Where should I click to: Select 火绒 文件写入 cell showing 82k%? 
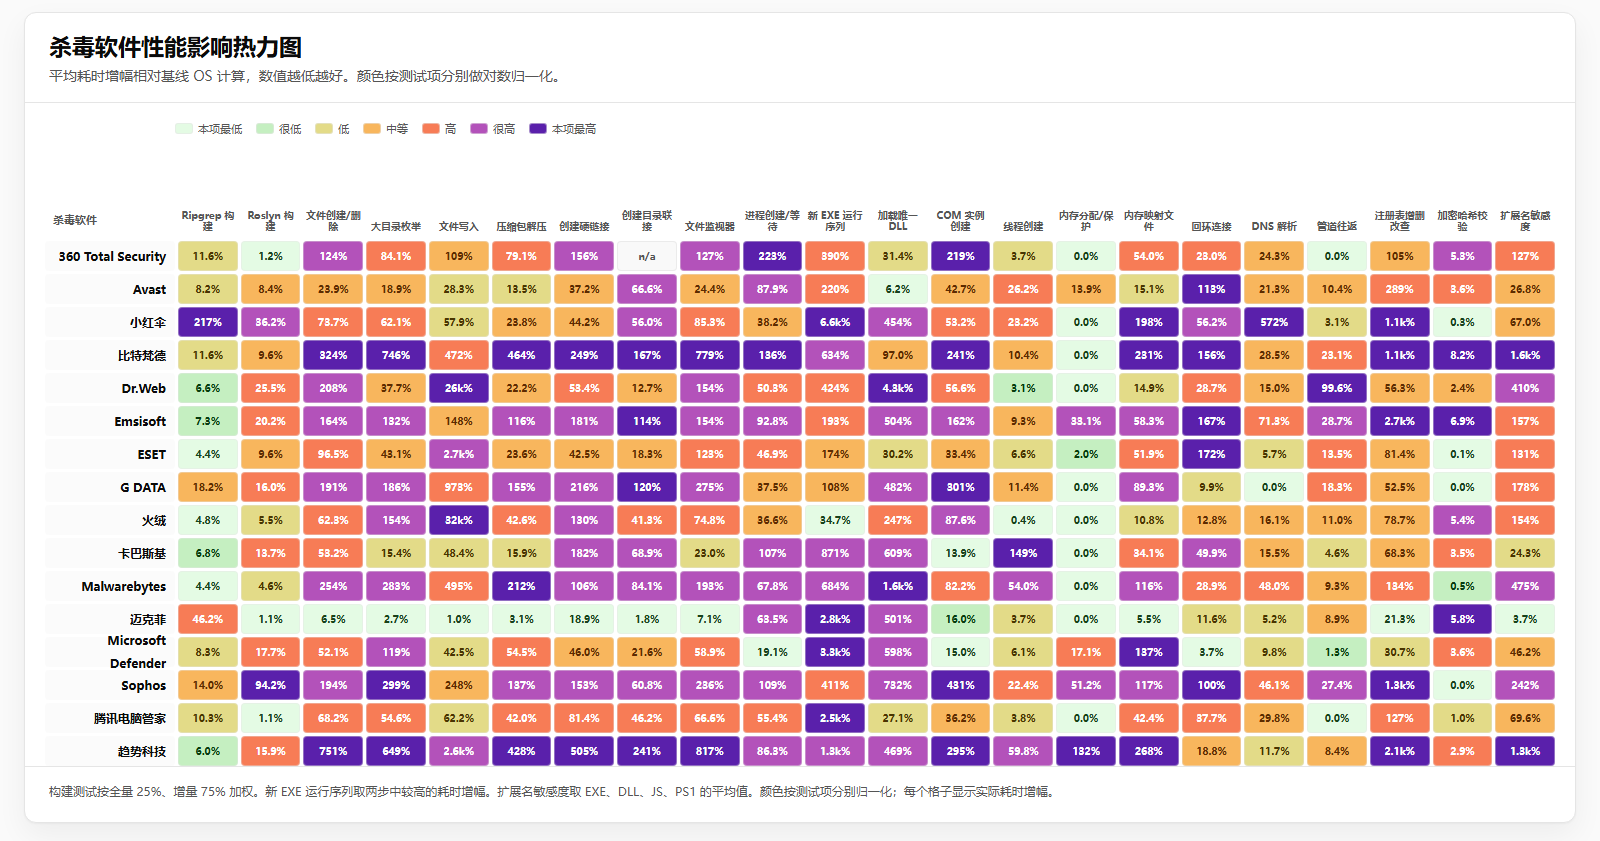coord(459,521)
